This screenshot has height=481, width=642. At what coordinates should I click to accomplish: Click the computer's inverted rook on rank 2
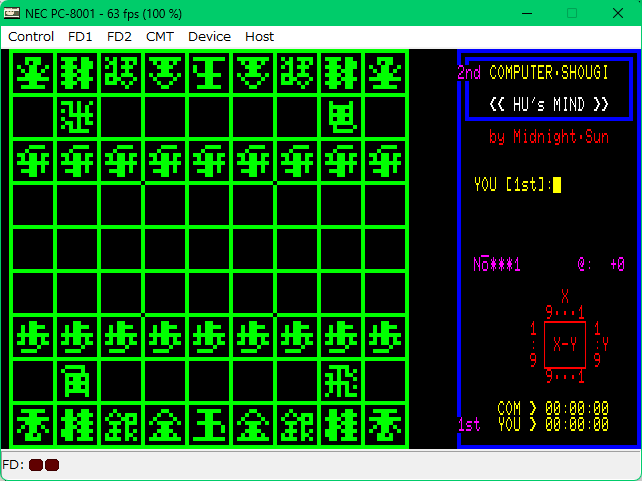point(77,117)
